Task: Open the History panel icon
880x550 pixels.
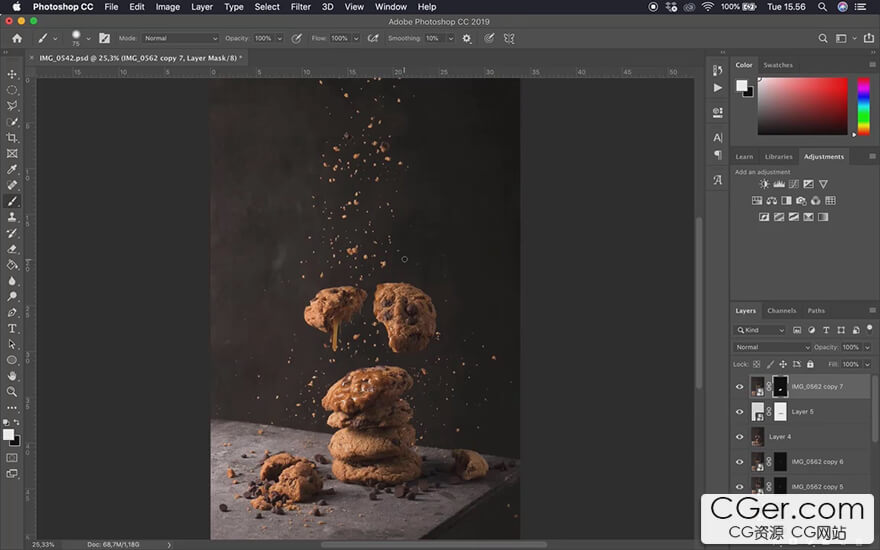Action: tap(718, 70)
